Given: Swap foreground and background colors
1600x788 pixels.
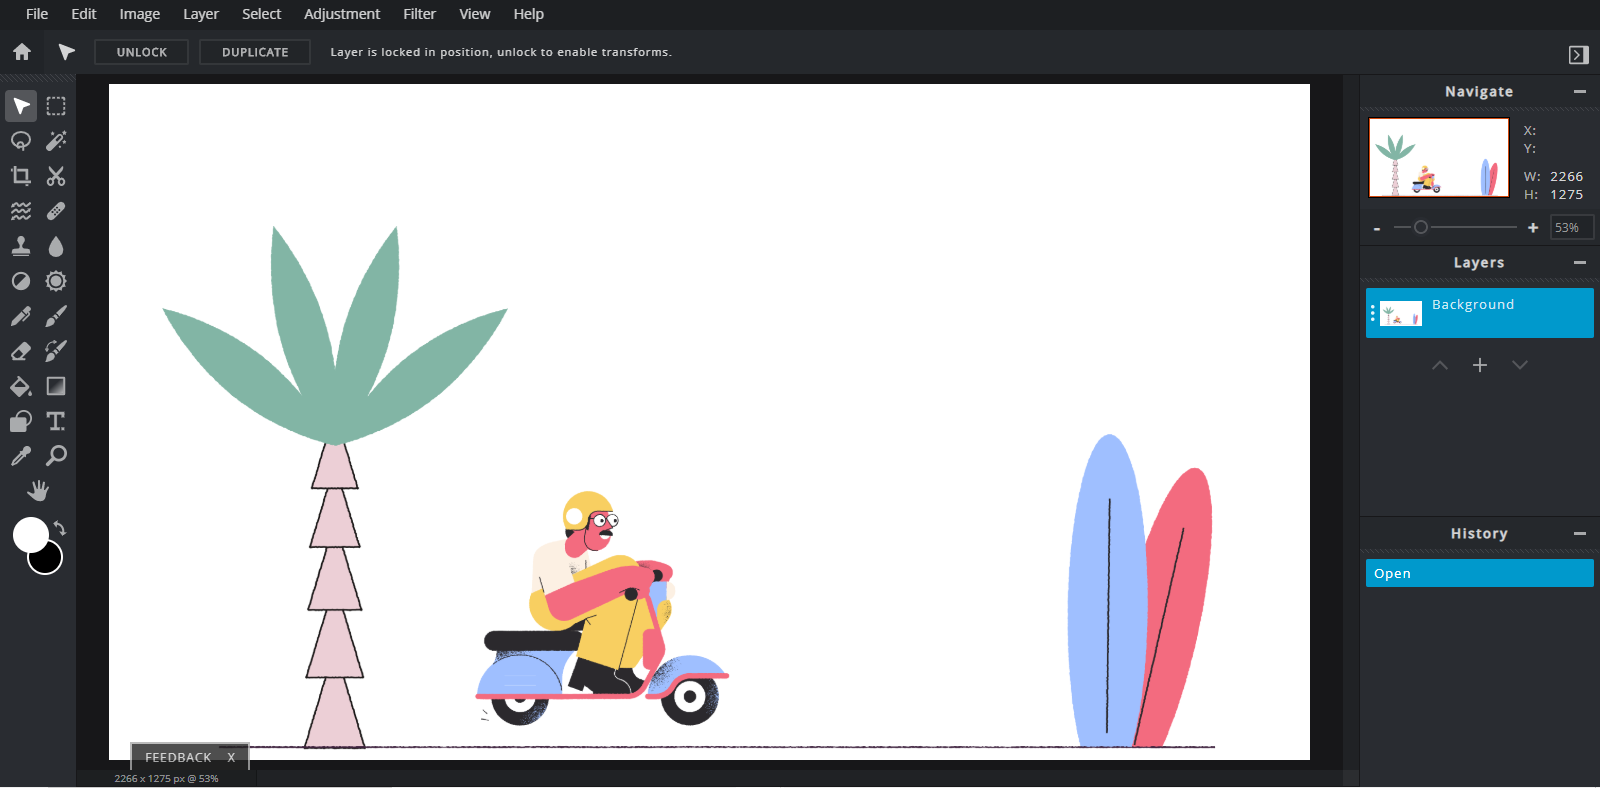Looking at the screenshot, I should 60,528.
